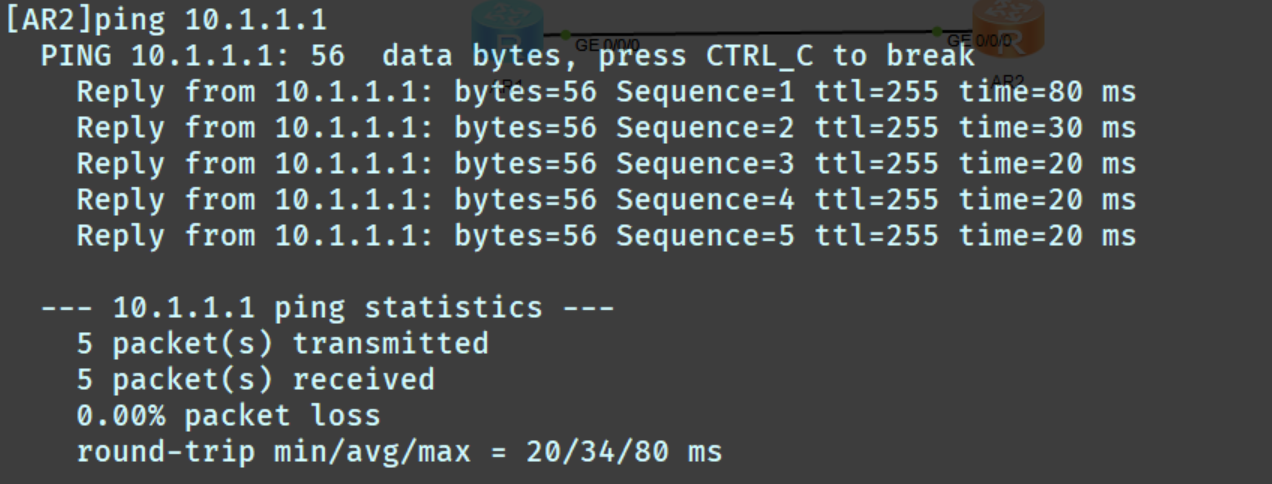This screenshot has height=484, width=1272.
Task: Click the Sequence=1 reply line
Action: click(x=605, y=92)
